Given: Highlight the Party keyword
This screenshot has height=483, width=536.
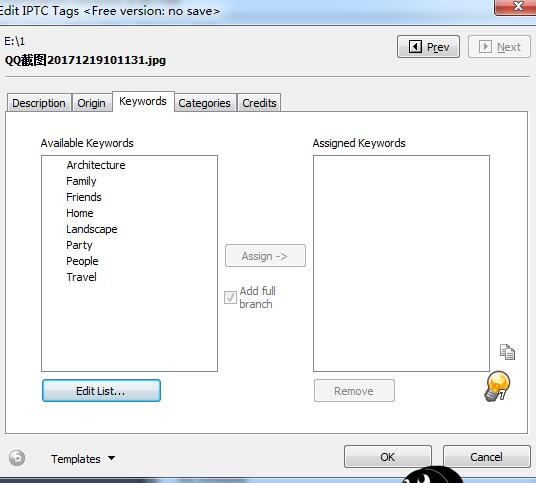Looking at the screenshot, I should click(79, 245).
